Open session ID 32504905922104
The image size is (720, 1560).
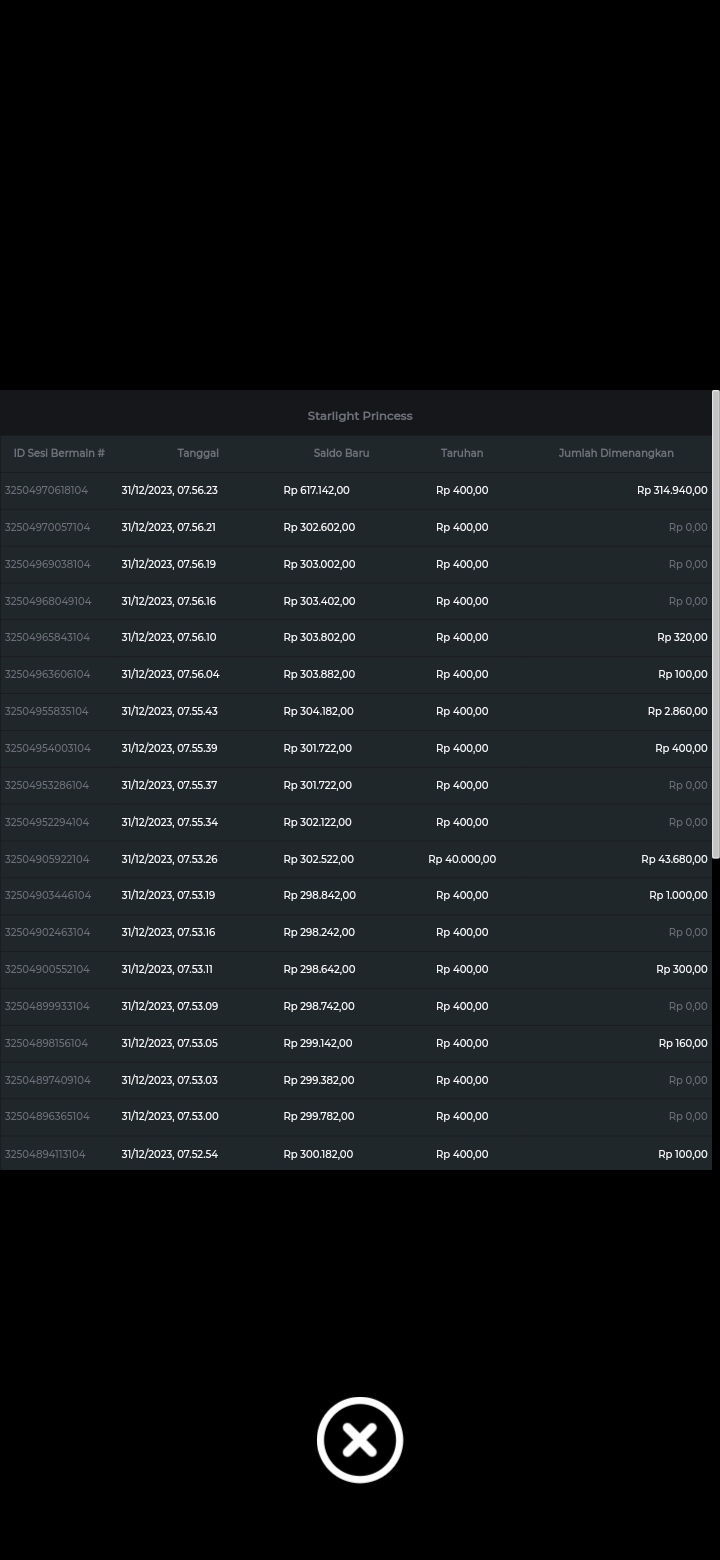tap(47, 859)
